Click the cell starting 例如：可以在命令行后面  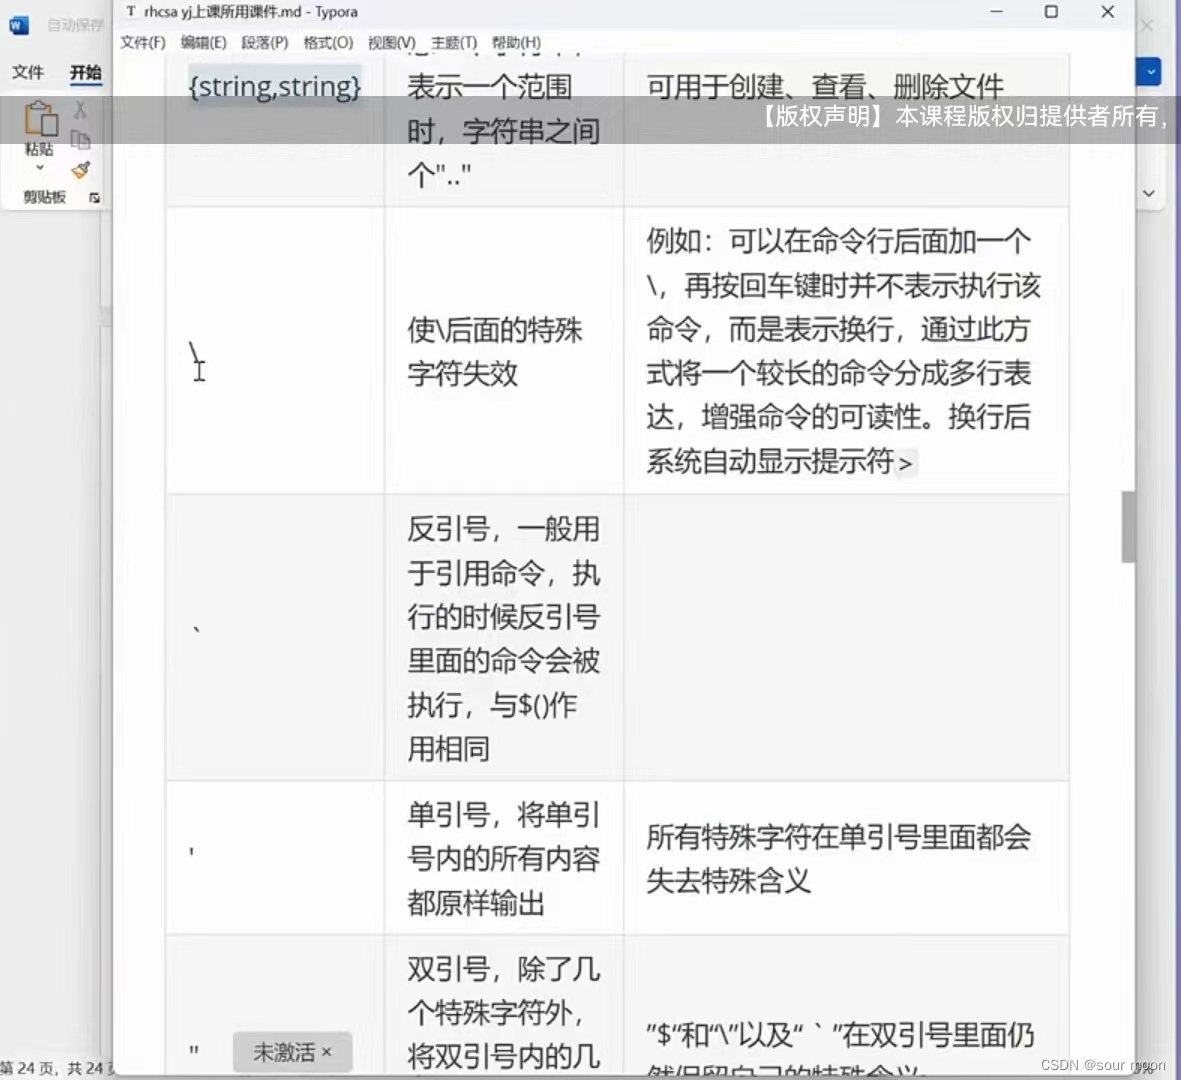pyautogui.click(x=846, y=350)
